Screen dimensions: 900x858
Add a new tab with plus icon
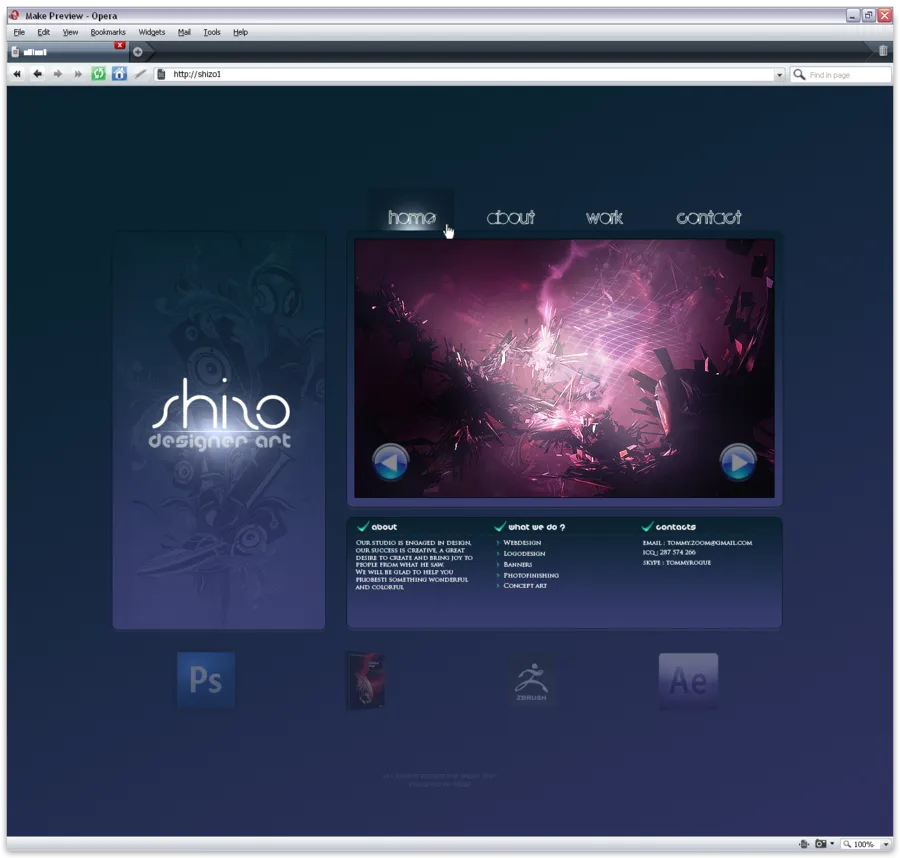138,52
